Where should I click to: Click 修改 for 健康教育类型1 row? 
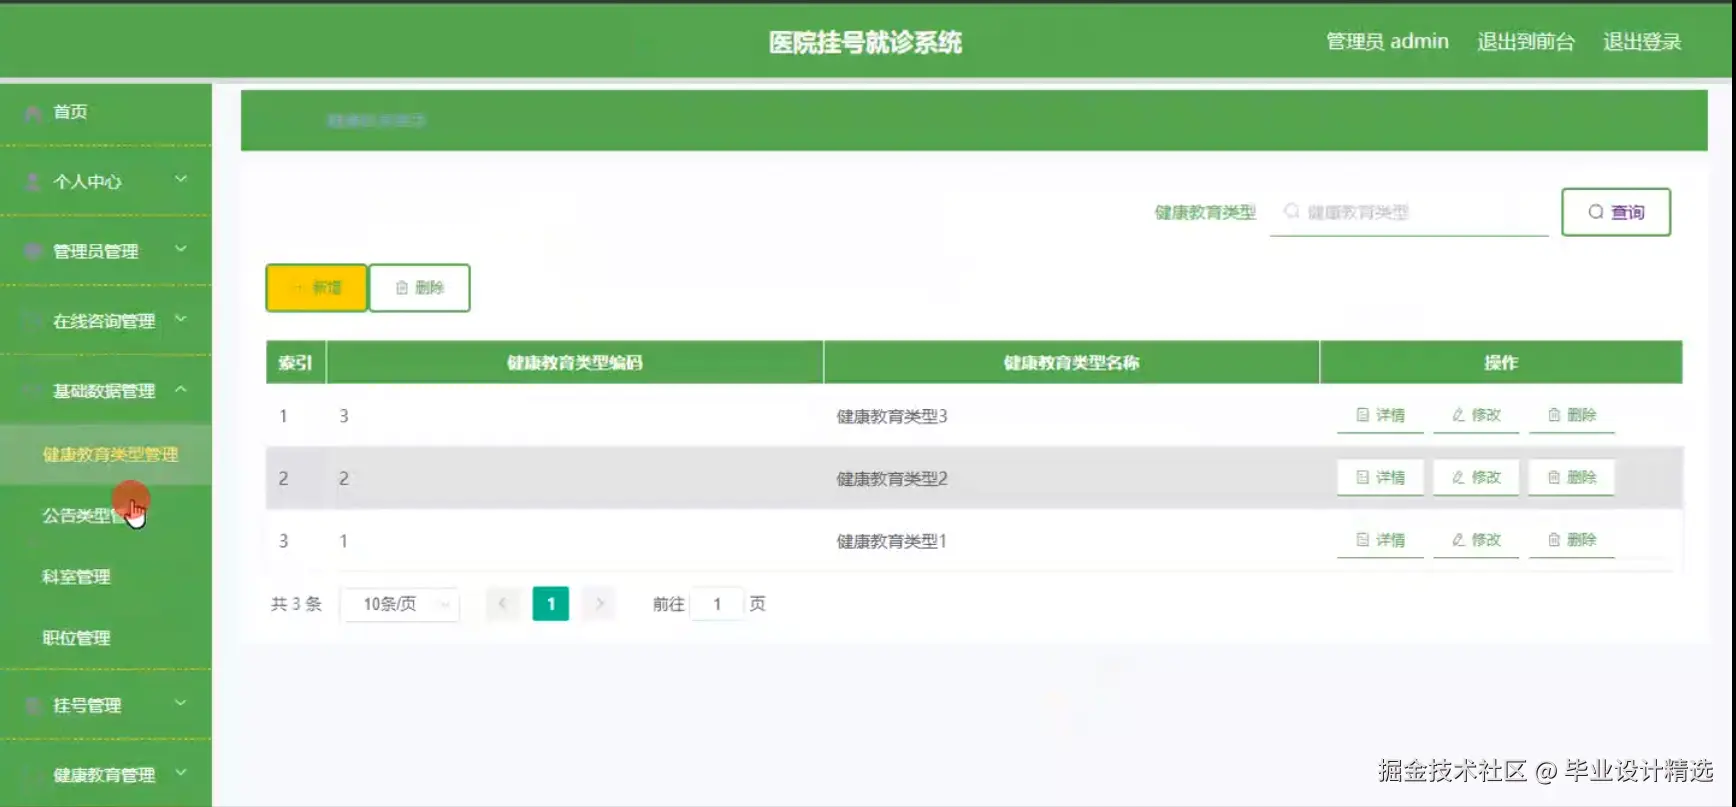coord(1476,540)
